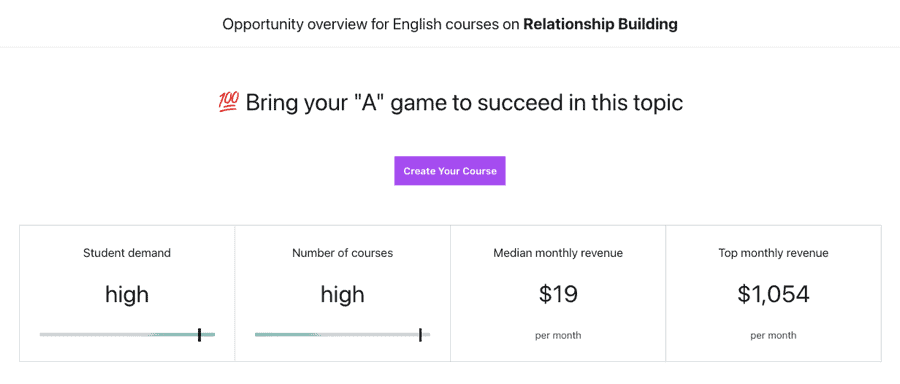
Task: Click the Relationship Building bold topic text
Action: click(x=600, y=25)
